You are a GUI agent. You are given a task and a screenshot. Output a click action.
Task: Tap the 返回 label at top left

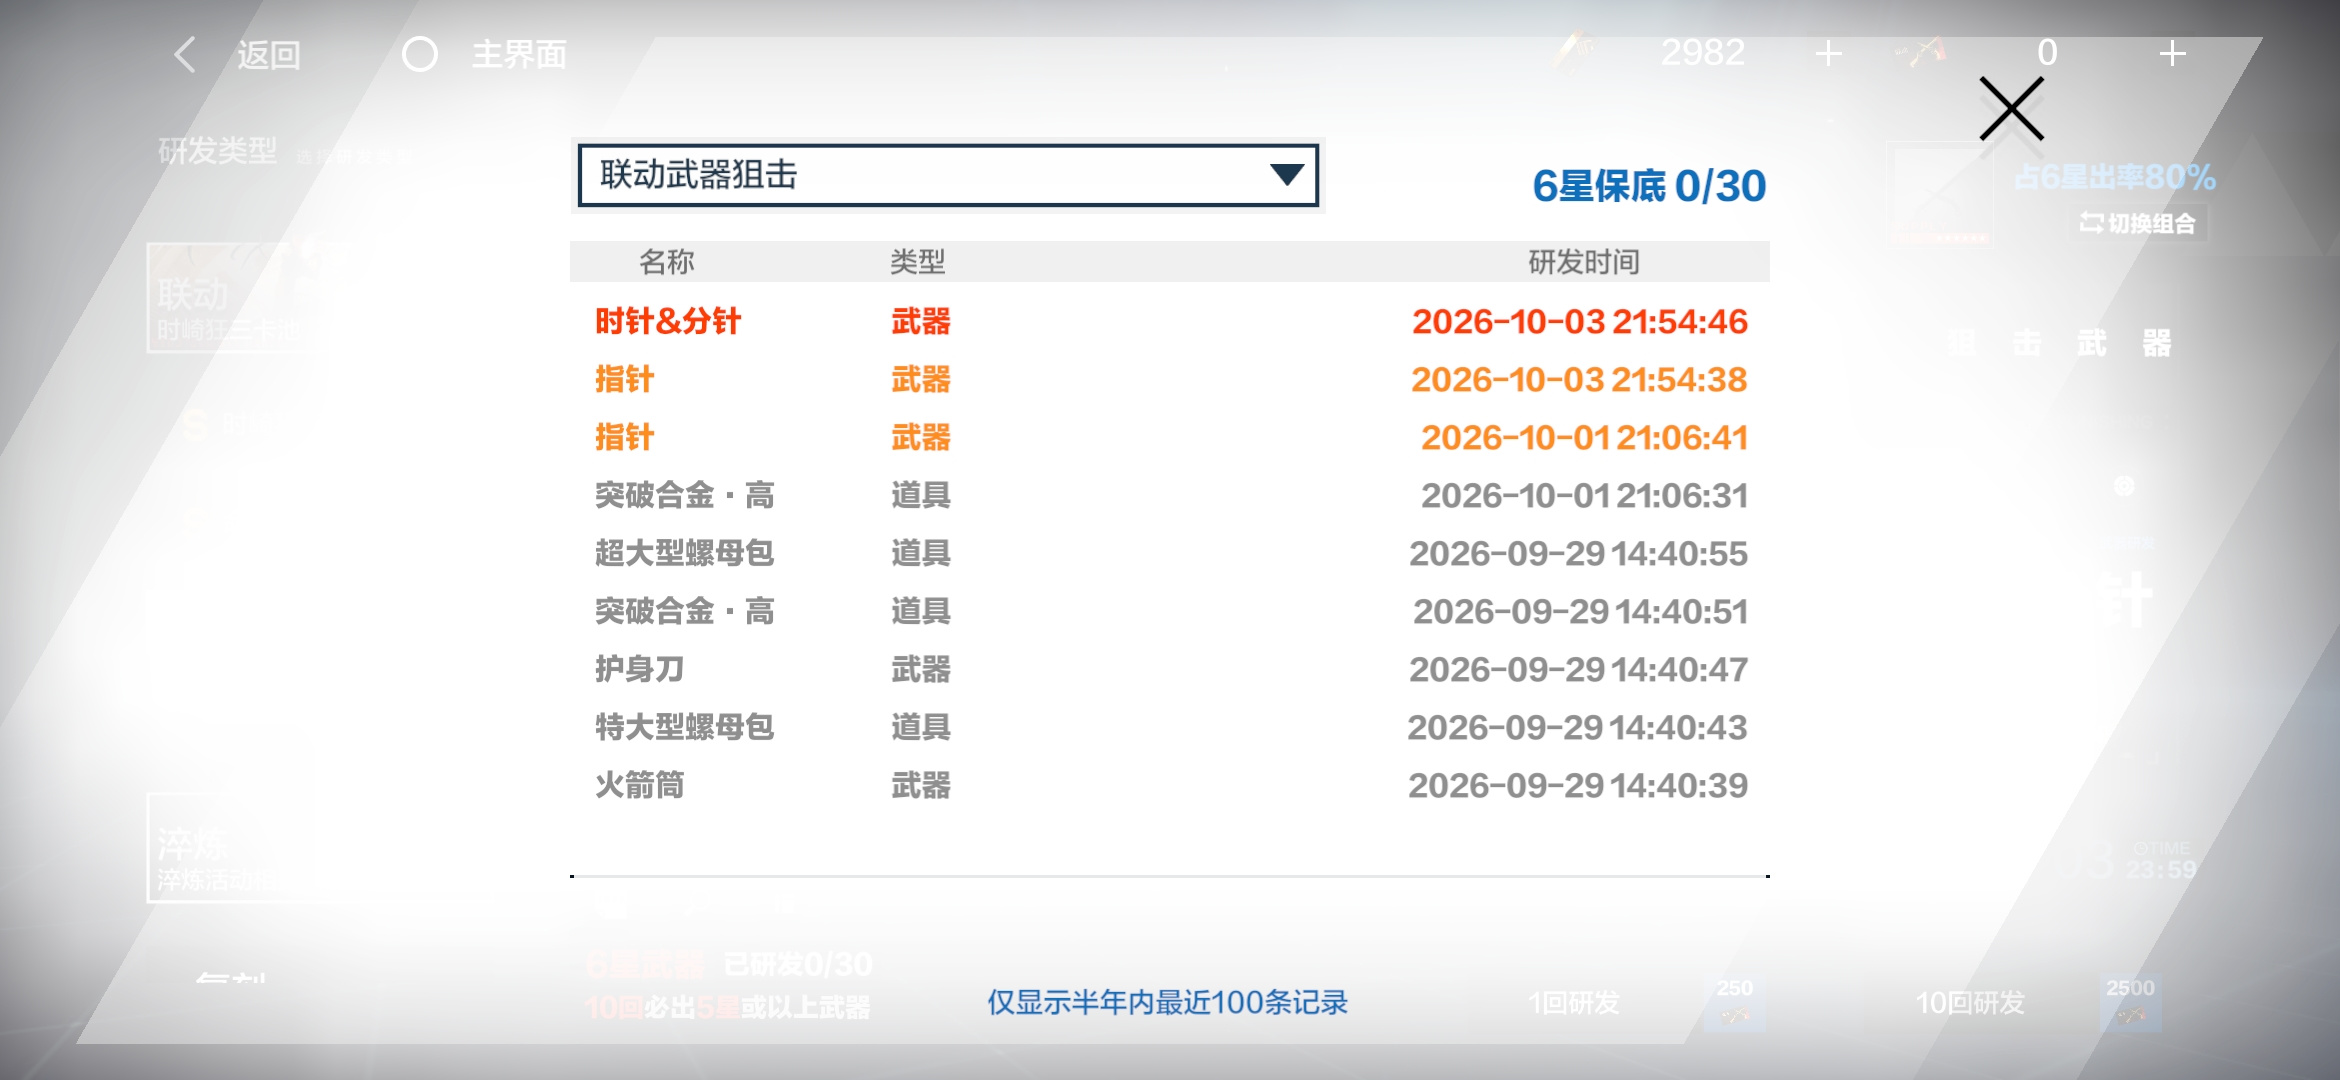(269, 55)
